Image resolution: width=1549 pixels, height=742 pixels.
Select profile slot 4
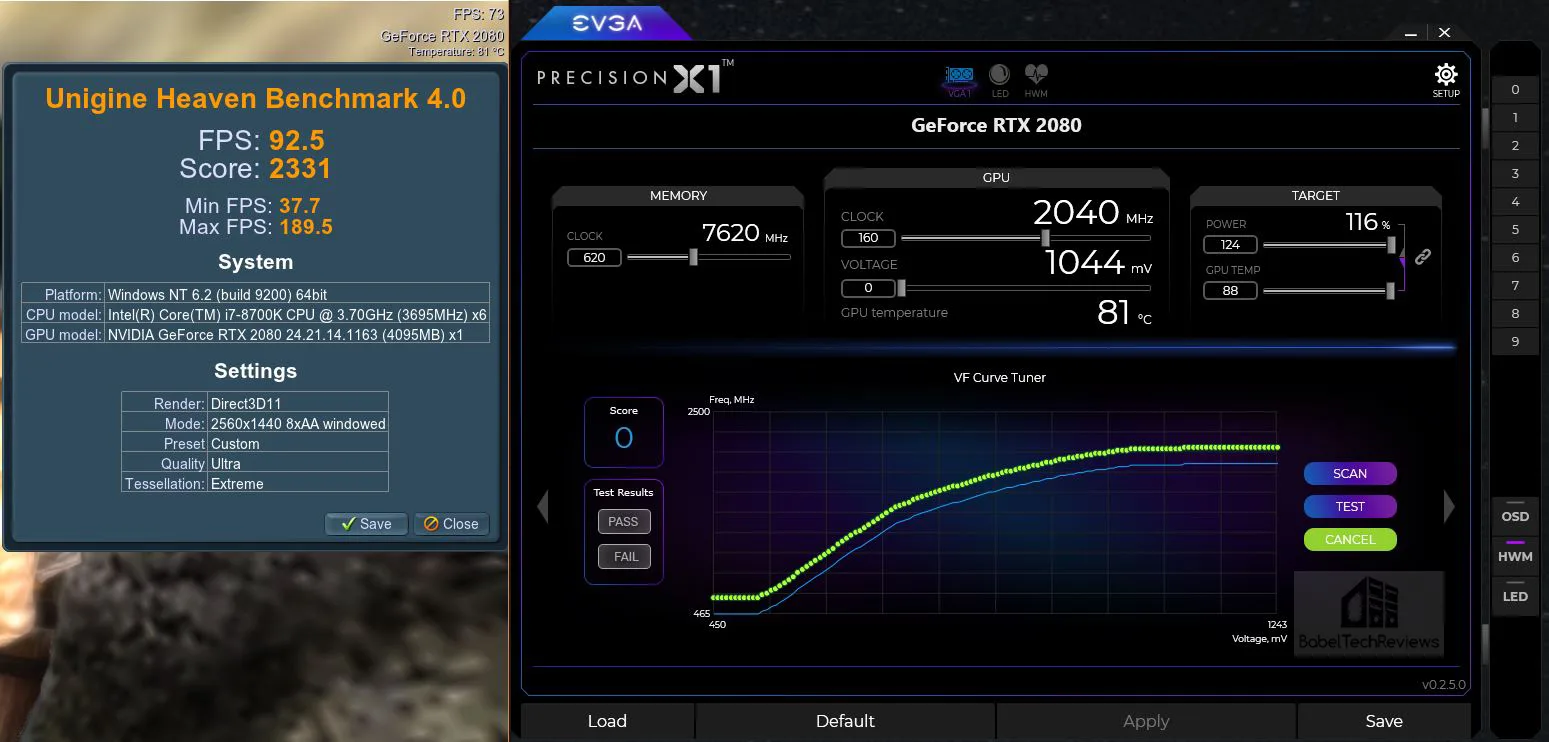[x=1515, y=202]
